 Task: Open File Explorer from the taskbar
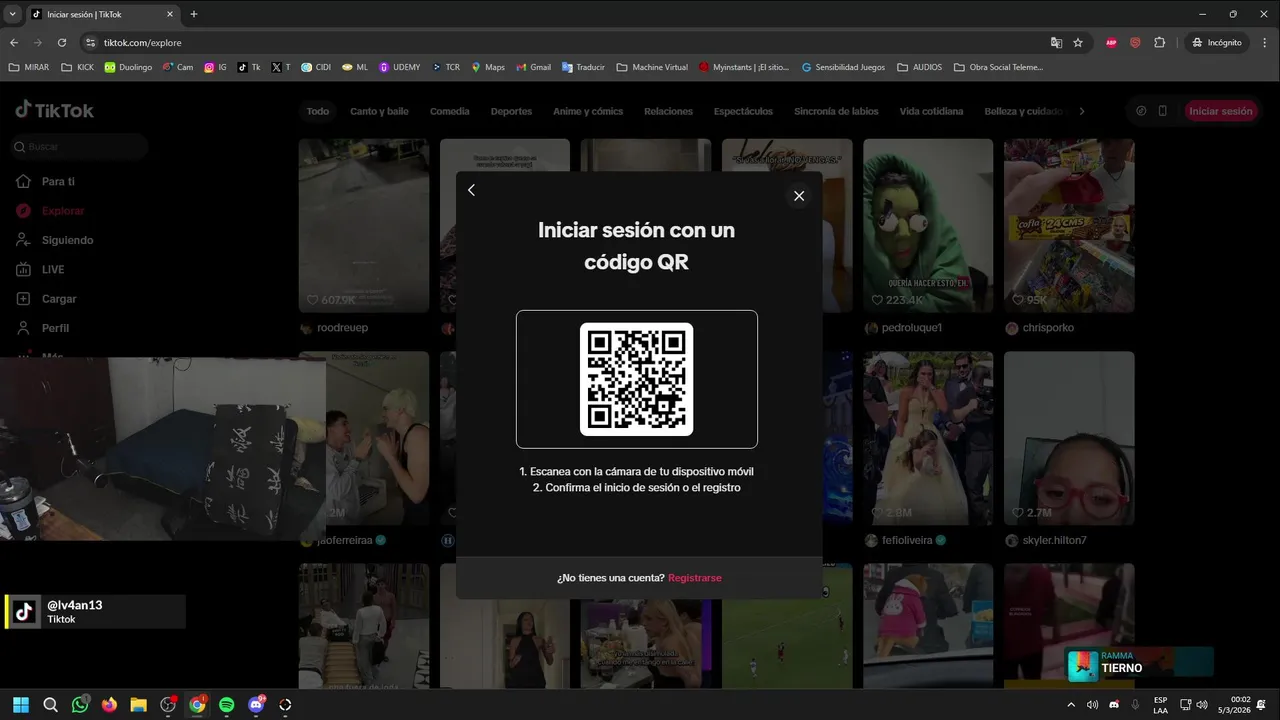tap(138, 705)
